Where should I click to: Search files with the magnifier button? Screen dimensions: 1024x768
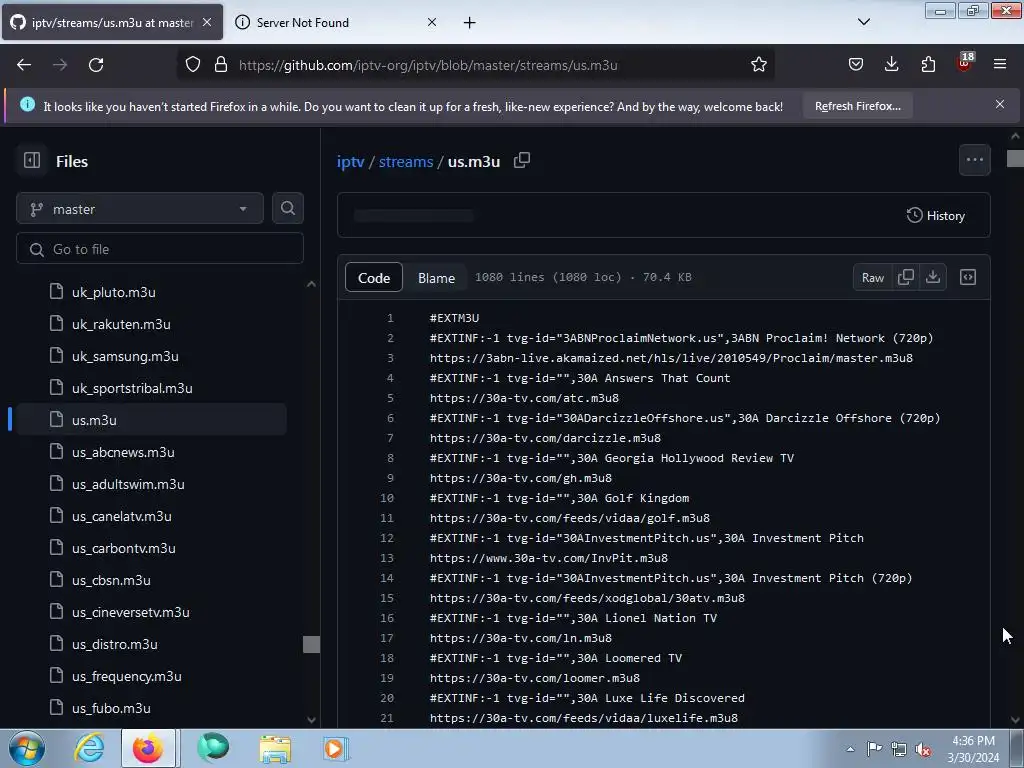point(288,208)
